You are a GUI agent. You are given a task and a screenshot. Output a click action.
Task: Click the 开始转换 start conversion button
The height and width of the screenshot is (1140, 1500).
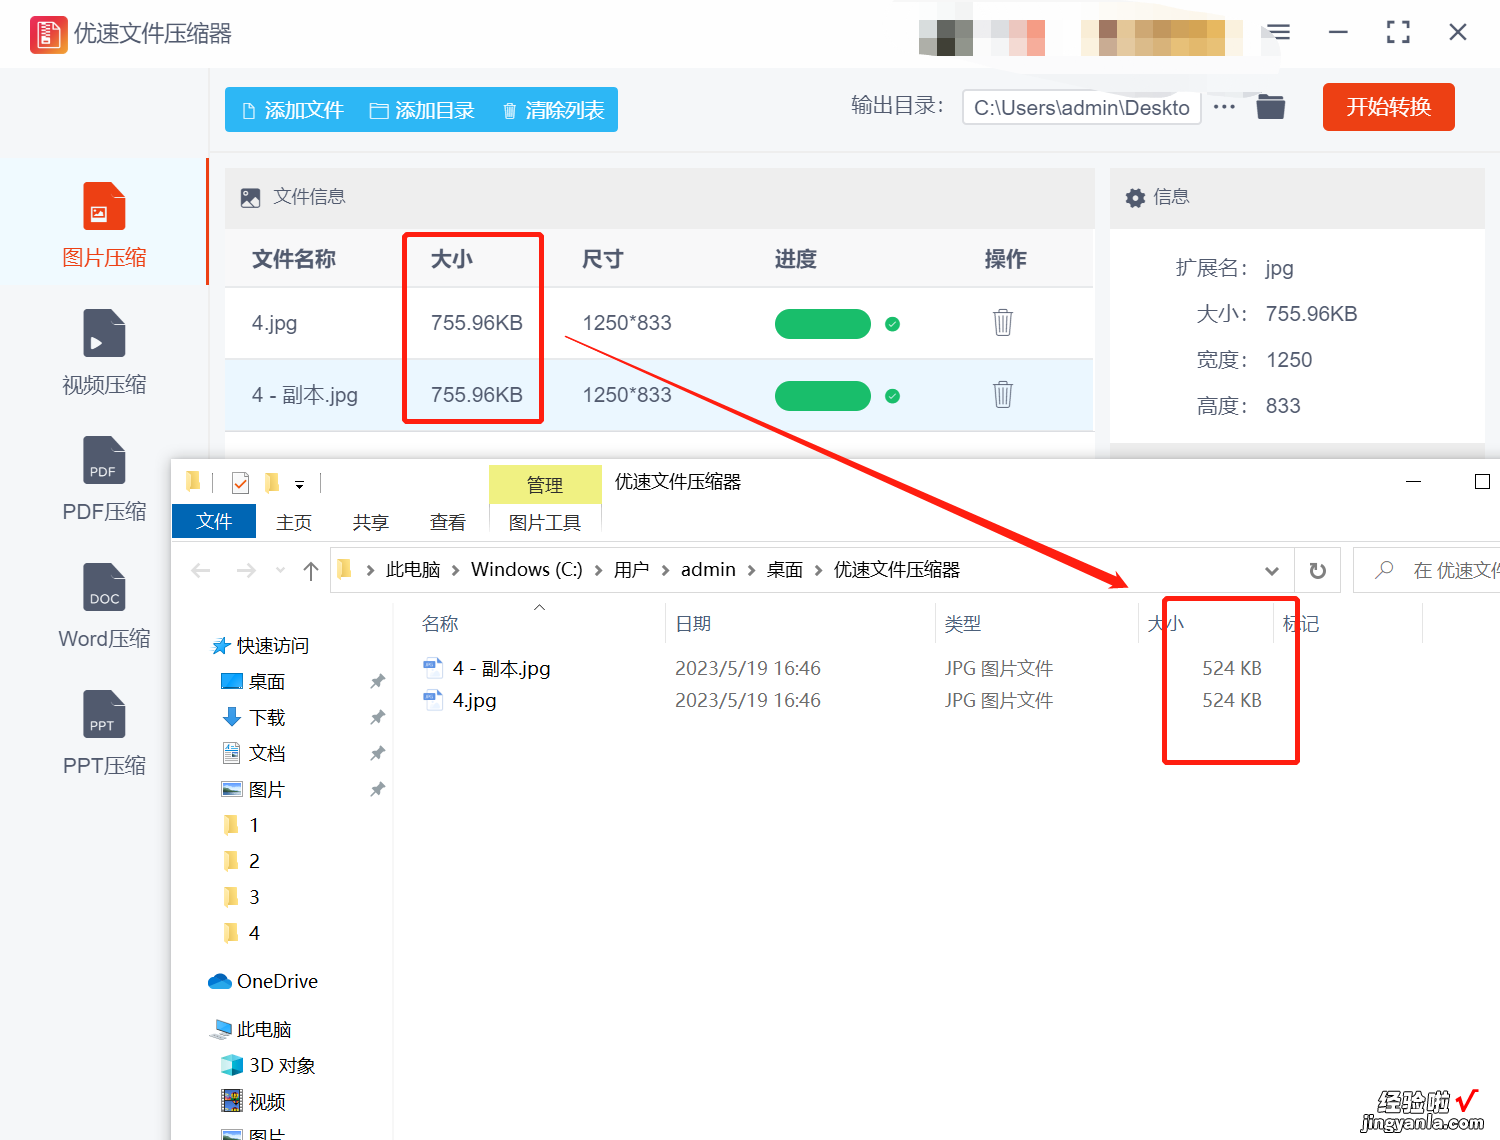click(x=1388, y=107)
